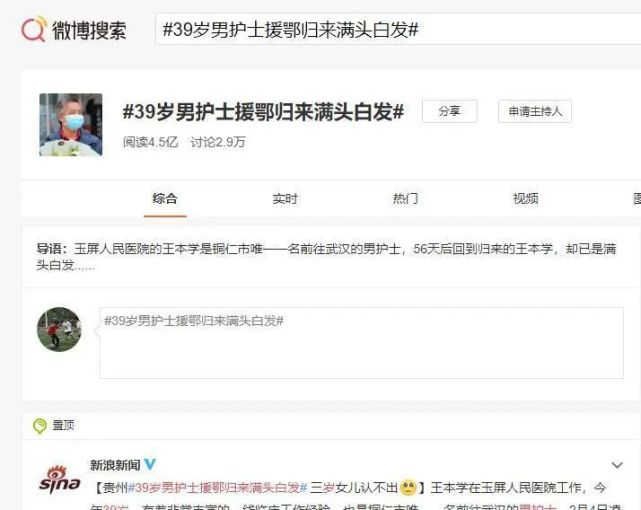Open the 视频 tab
The width and height of the screenshot is (641, 510).
(525, 199)
